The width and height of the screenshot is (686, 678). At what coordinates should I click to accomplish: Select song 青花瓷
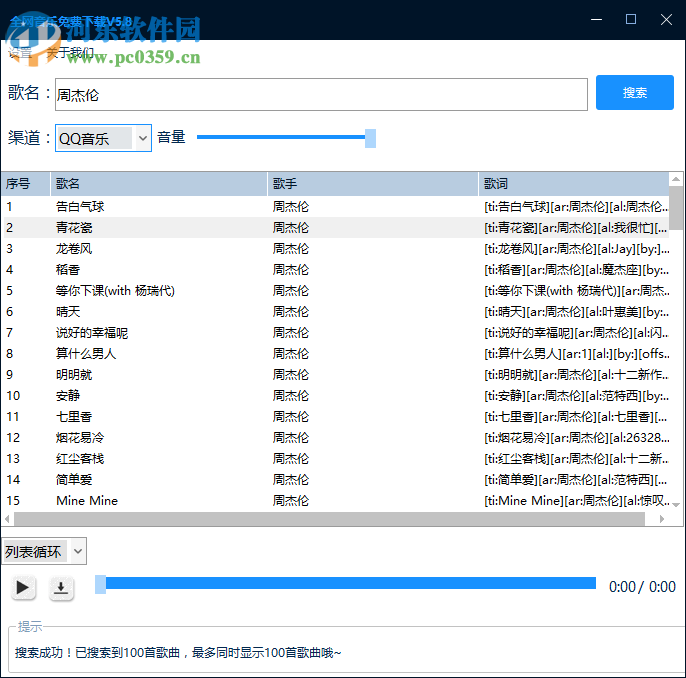(74, 227)
